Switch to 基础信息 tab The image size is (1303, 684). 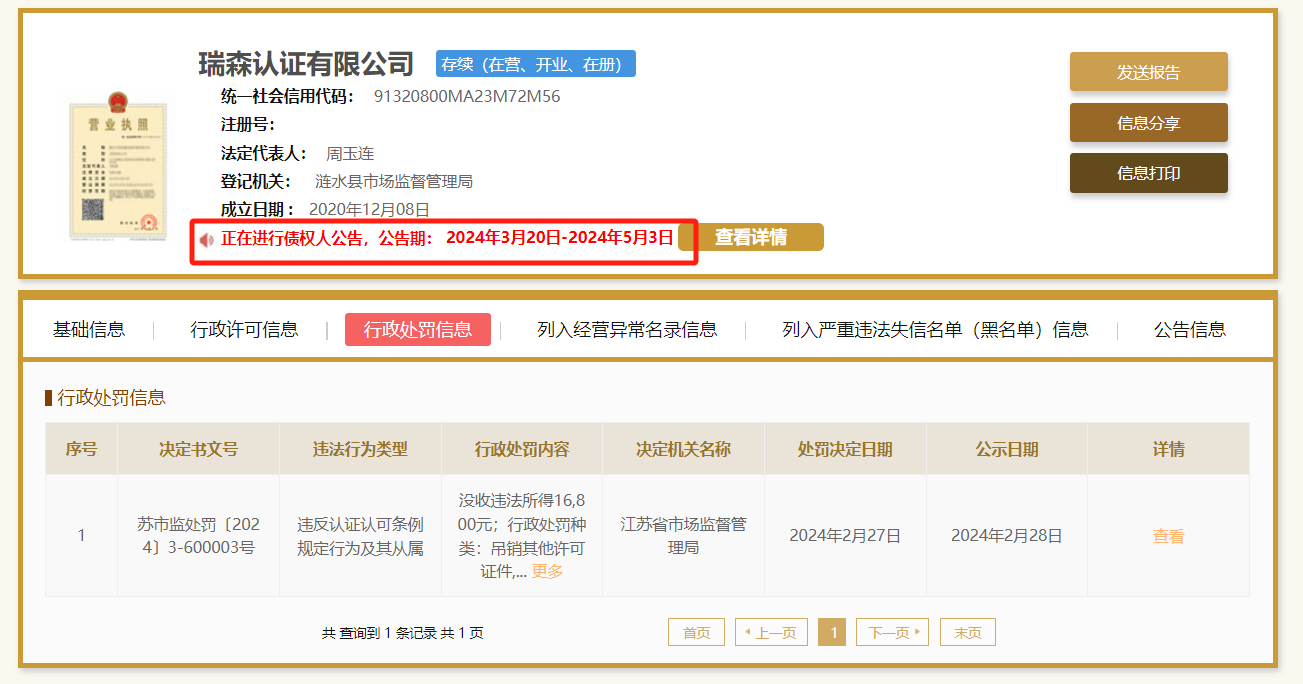89,330
